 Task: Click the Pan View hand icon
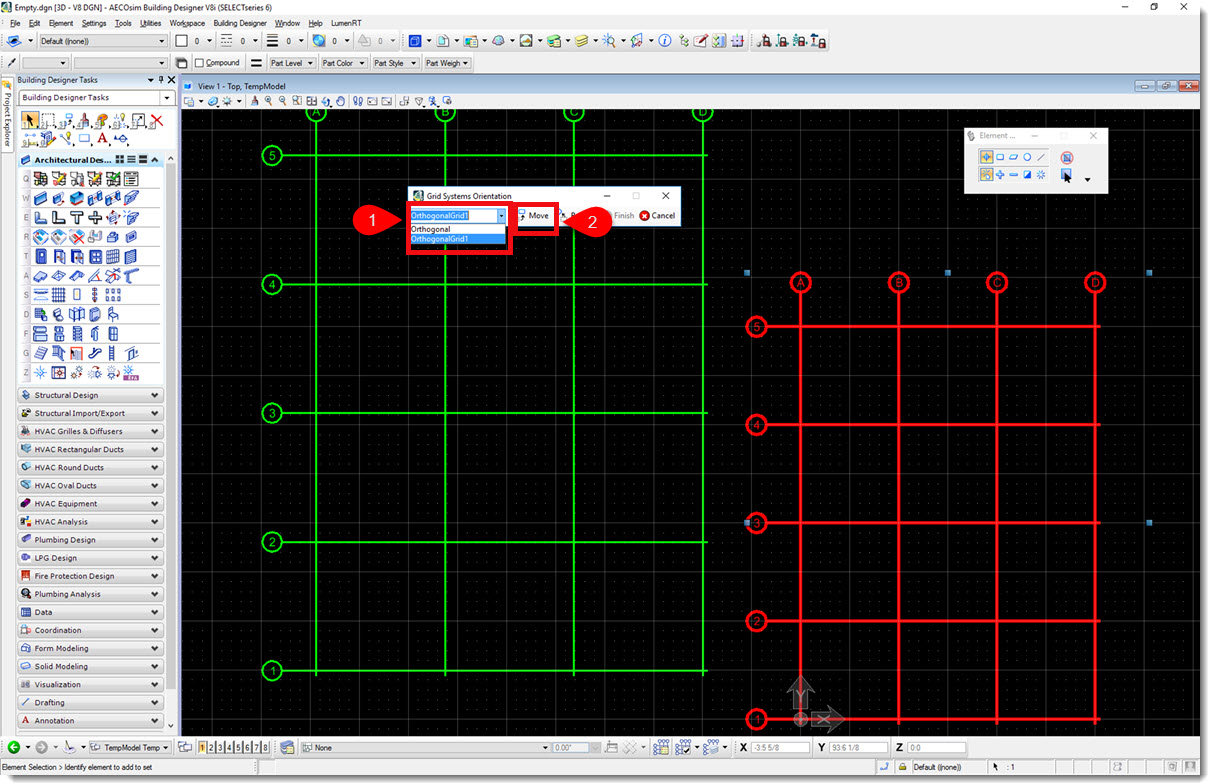click(341, 101)
